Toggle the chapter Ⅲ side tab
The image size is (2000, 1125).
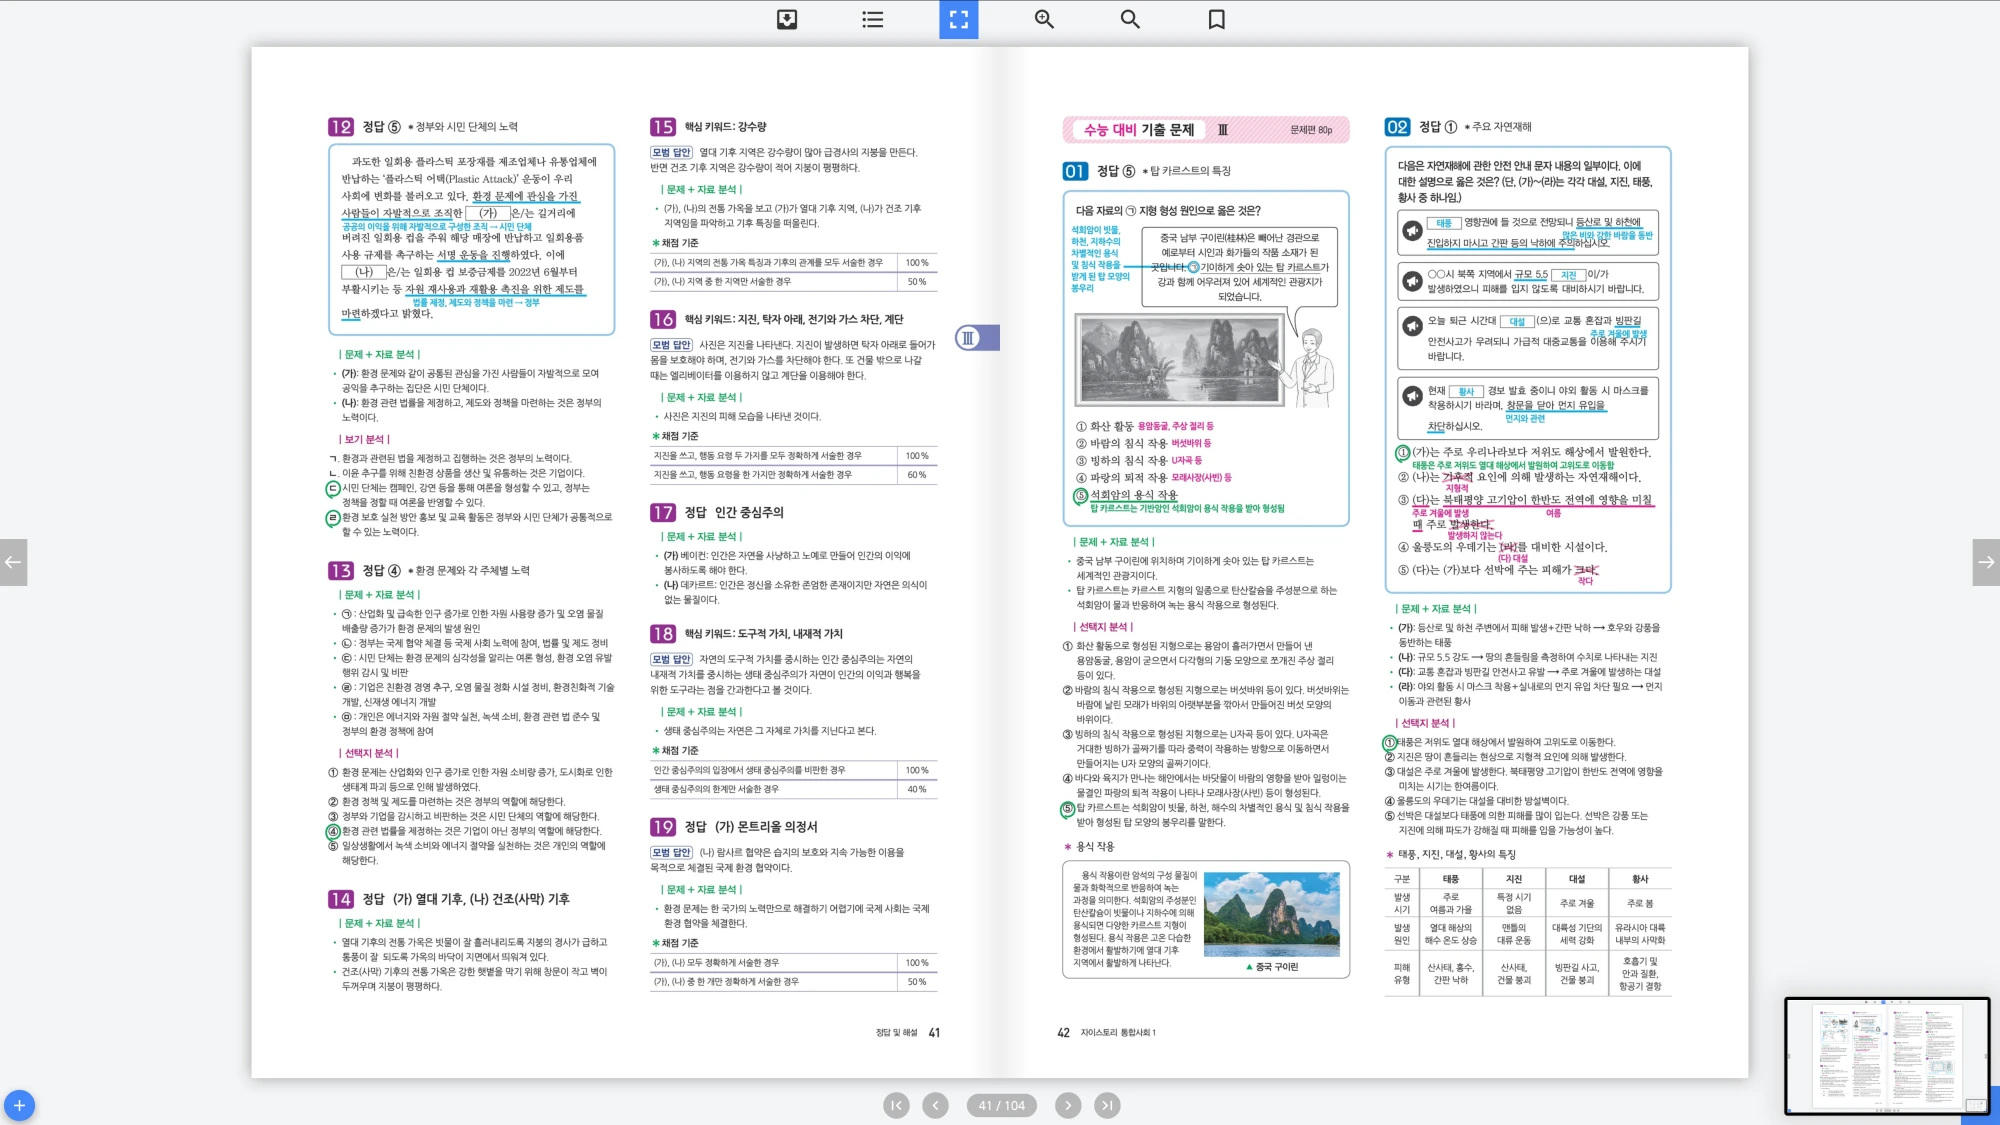976,338
